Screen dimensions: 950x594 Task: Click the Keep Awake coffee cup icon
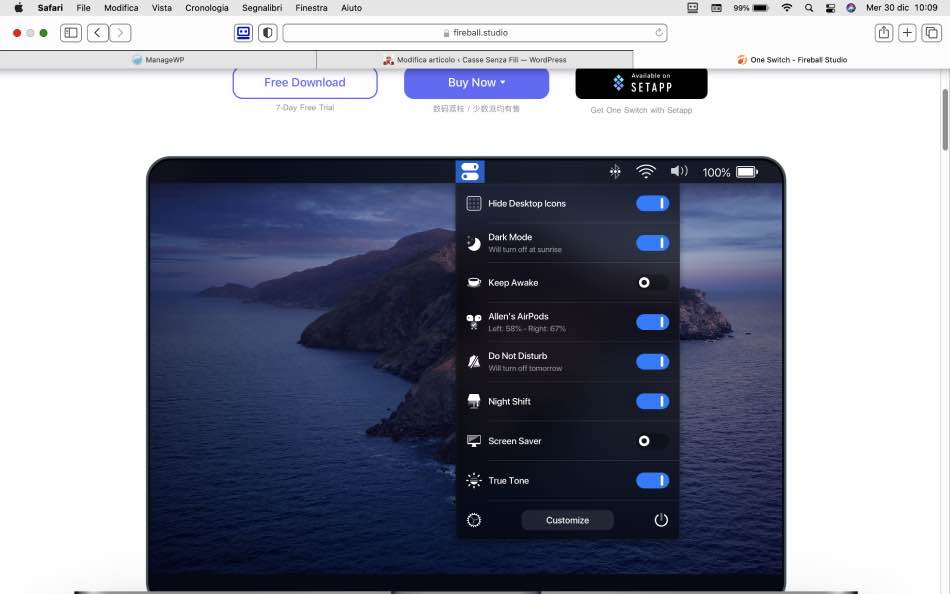click(x=474, y=282)
